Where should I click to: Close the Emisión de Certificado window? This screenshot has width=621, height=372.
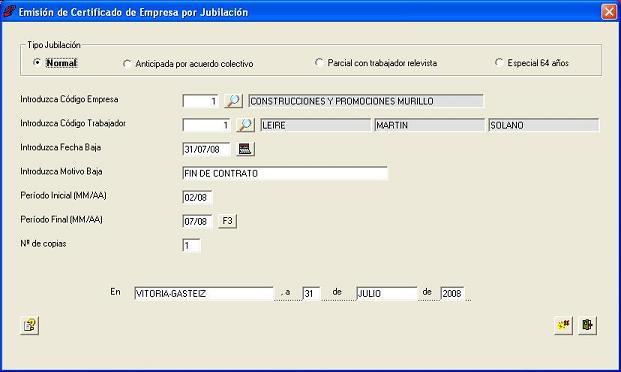[609, 11]
